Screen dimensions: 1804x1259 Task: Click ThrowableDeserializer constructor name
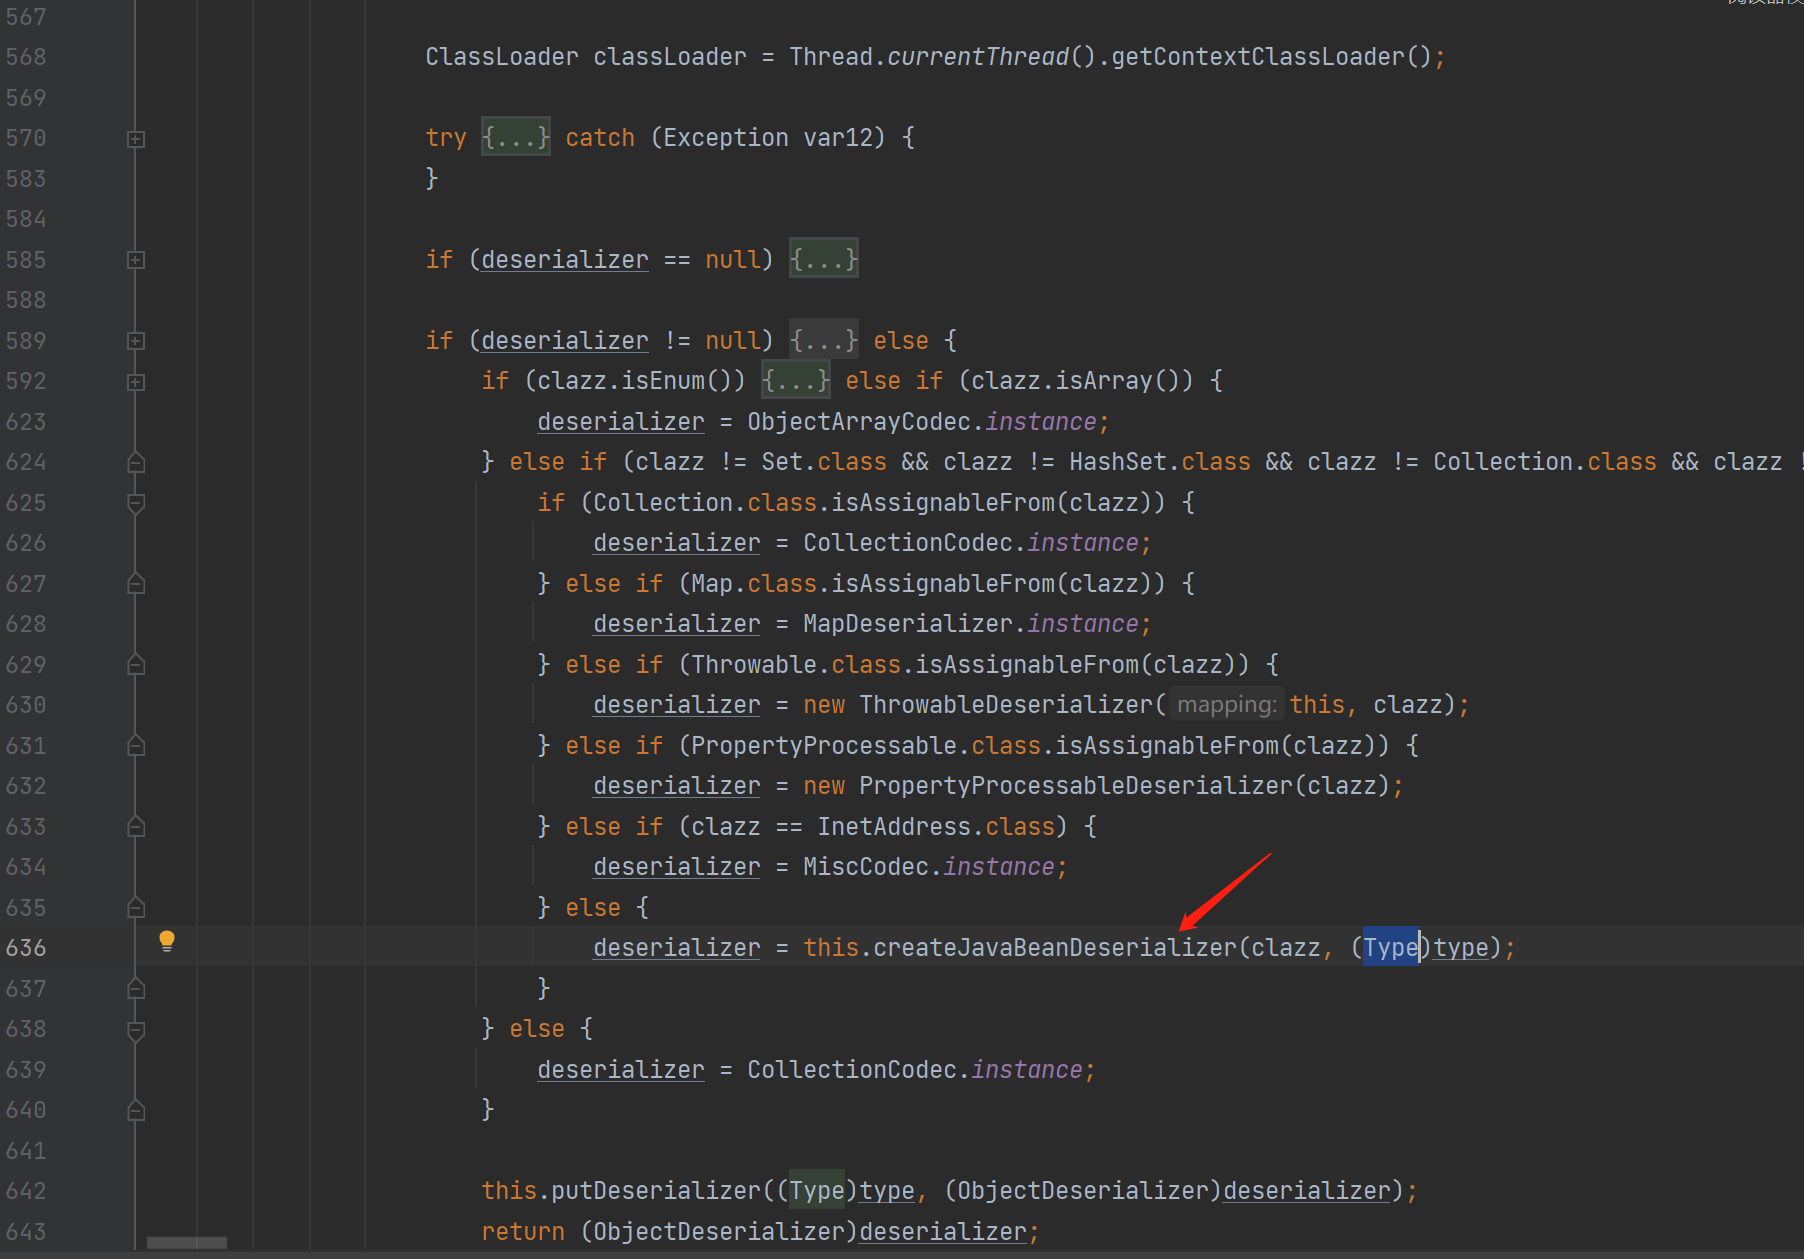1006,705
